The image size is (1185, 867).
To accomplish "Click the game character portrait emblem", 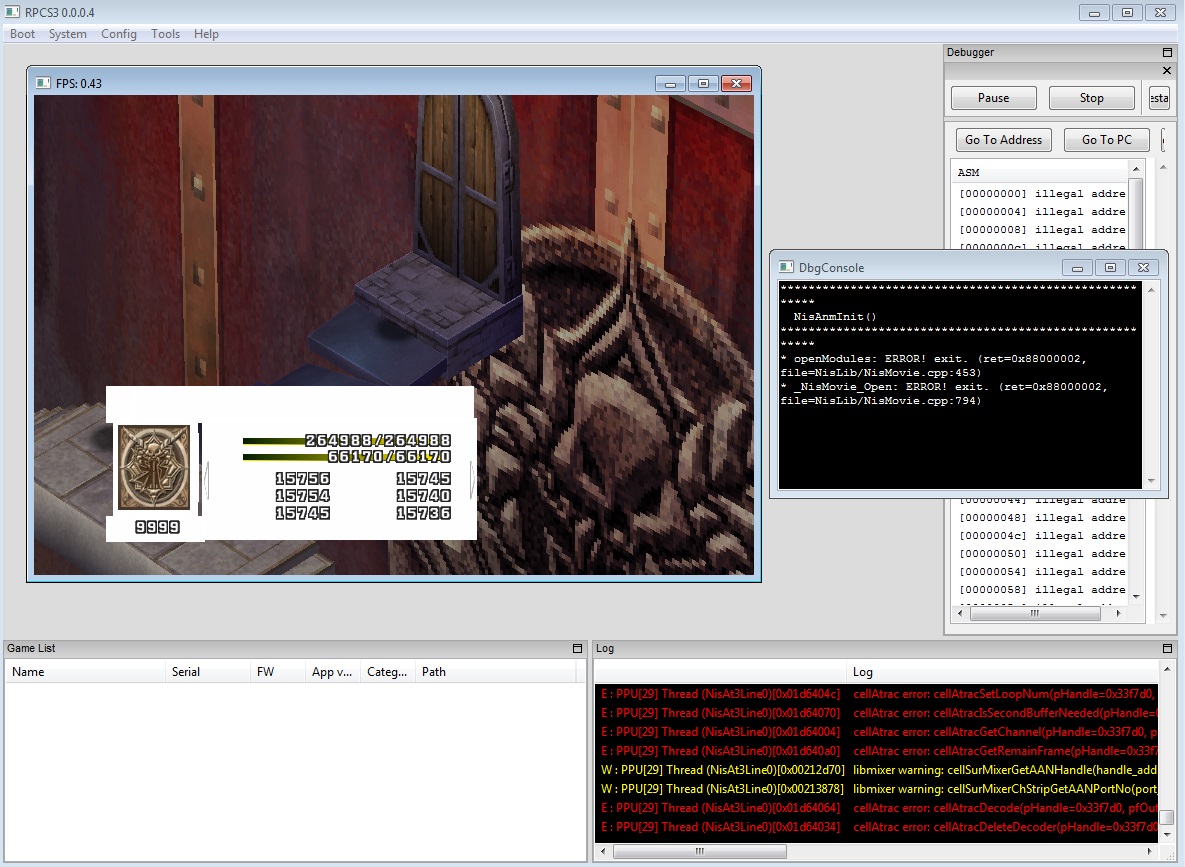I will [154, 467].
